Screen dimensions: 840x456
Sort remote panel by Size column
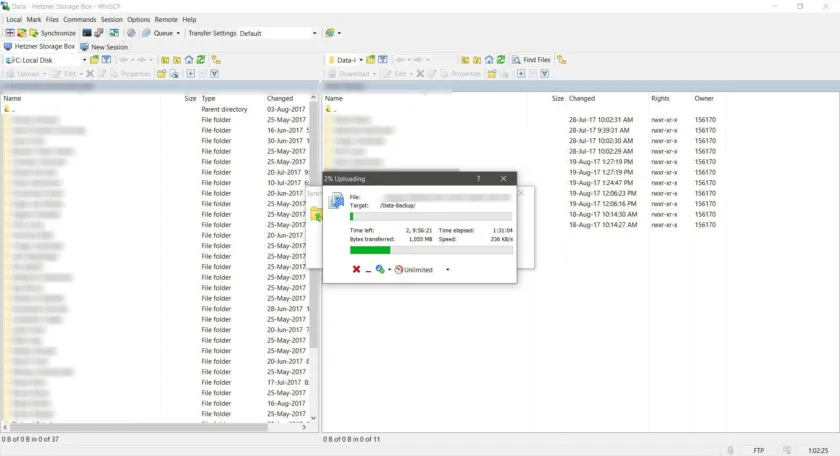click(557, 99)
